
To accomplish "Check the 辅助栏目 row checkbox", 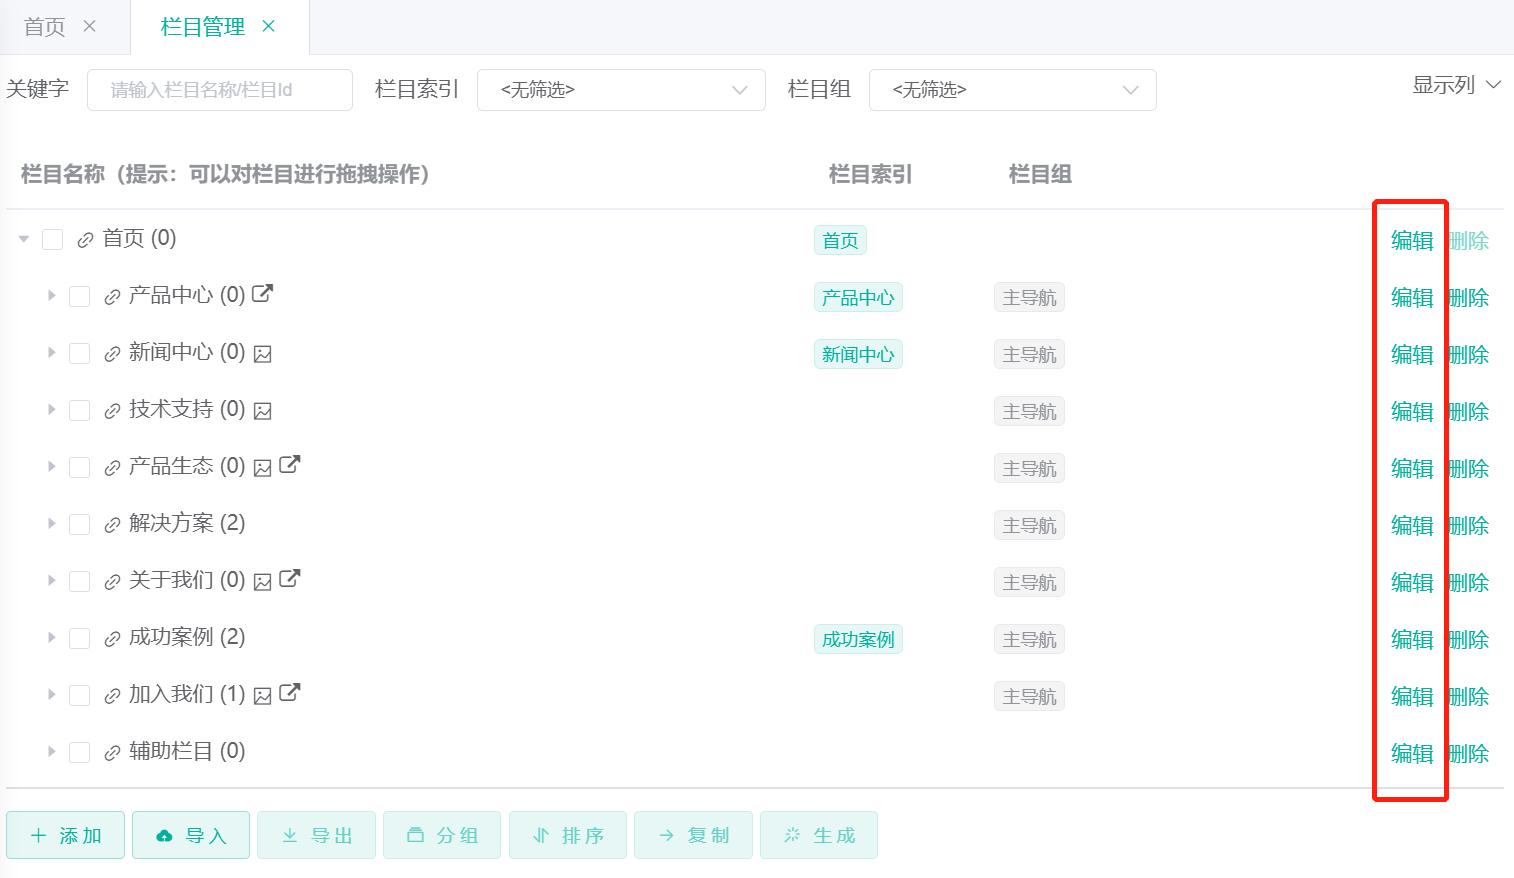I will (x=80, y=753).
